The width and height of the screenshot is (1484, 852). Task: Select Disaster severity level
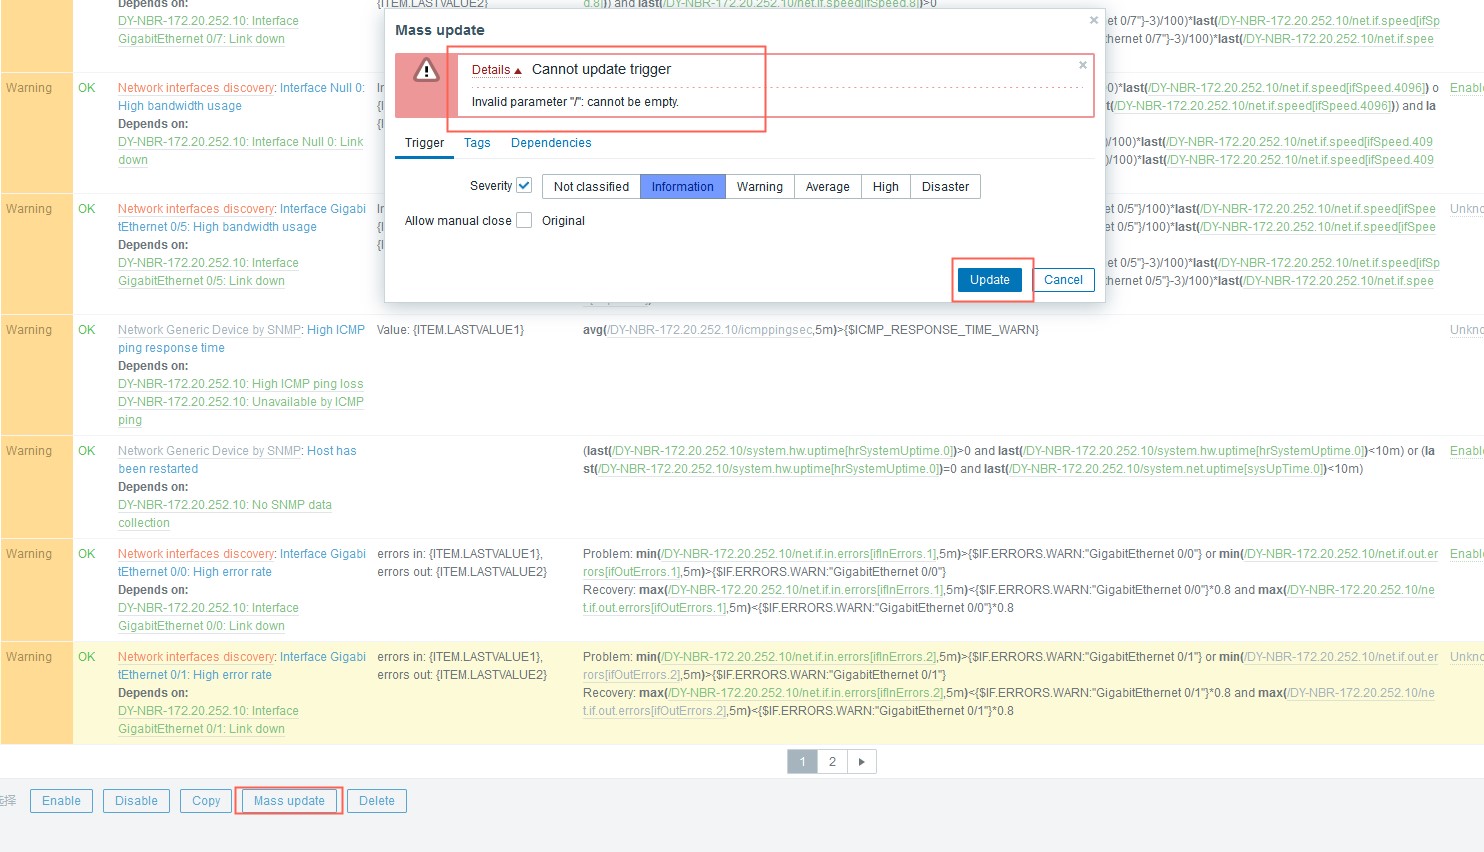(944, 187)
